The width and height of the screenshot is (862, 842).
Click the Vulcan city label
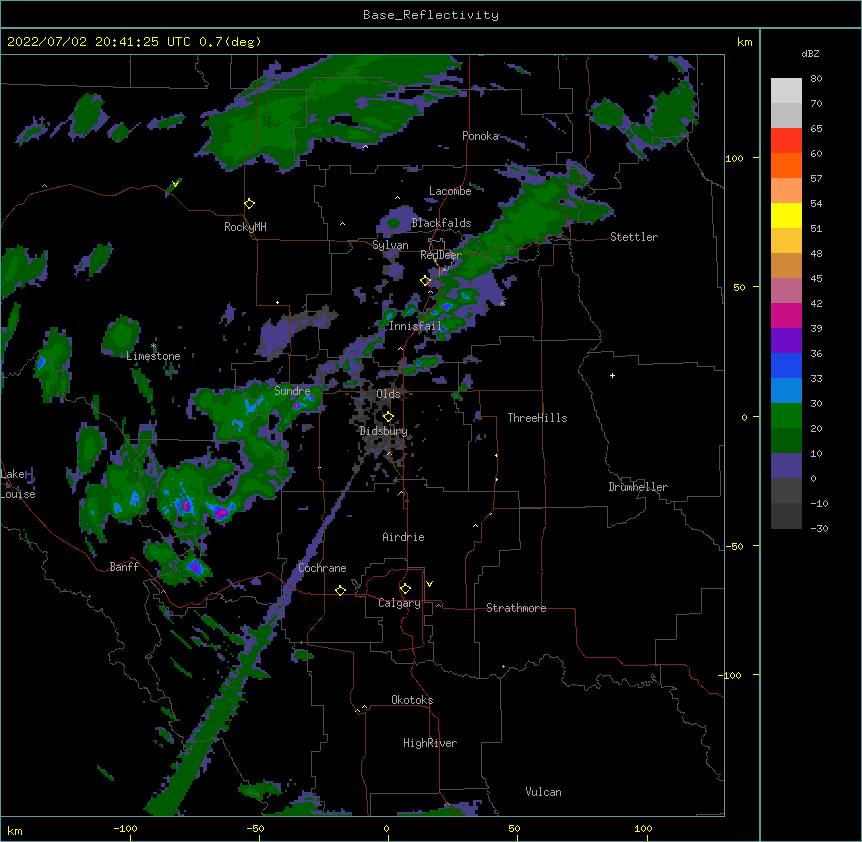[x=543, y=792]
